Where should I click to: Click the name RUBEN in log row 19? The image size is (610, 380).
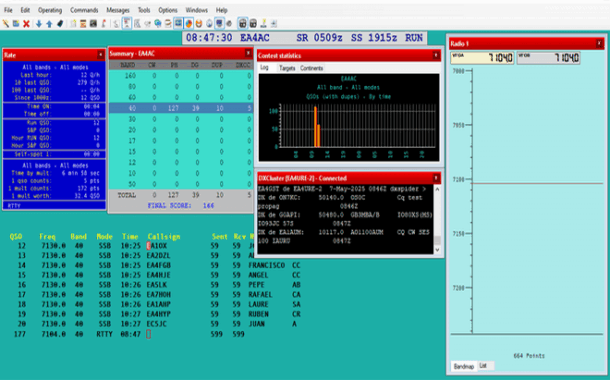258,314
